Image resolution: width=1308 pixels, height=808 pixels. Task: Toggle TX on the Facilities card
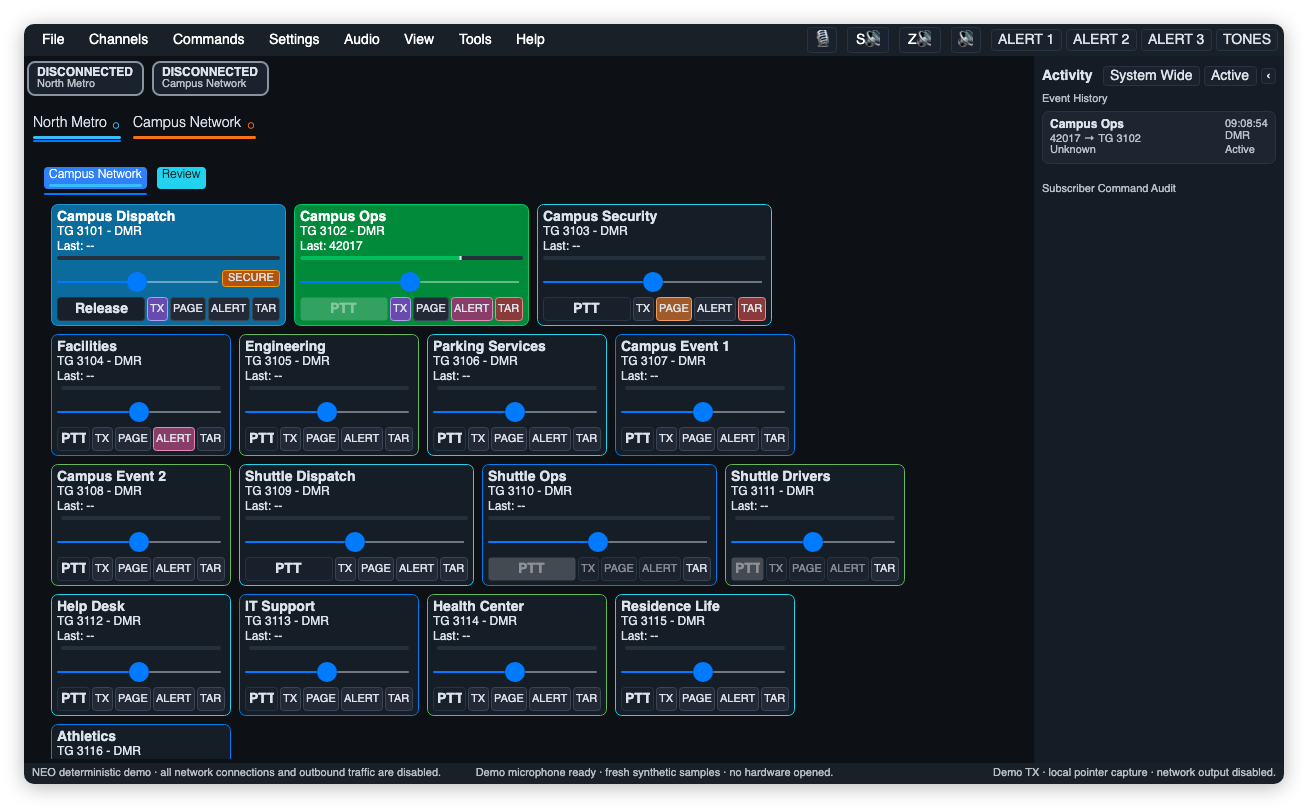[x=102, y=438]
